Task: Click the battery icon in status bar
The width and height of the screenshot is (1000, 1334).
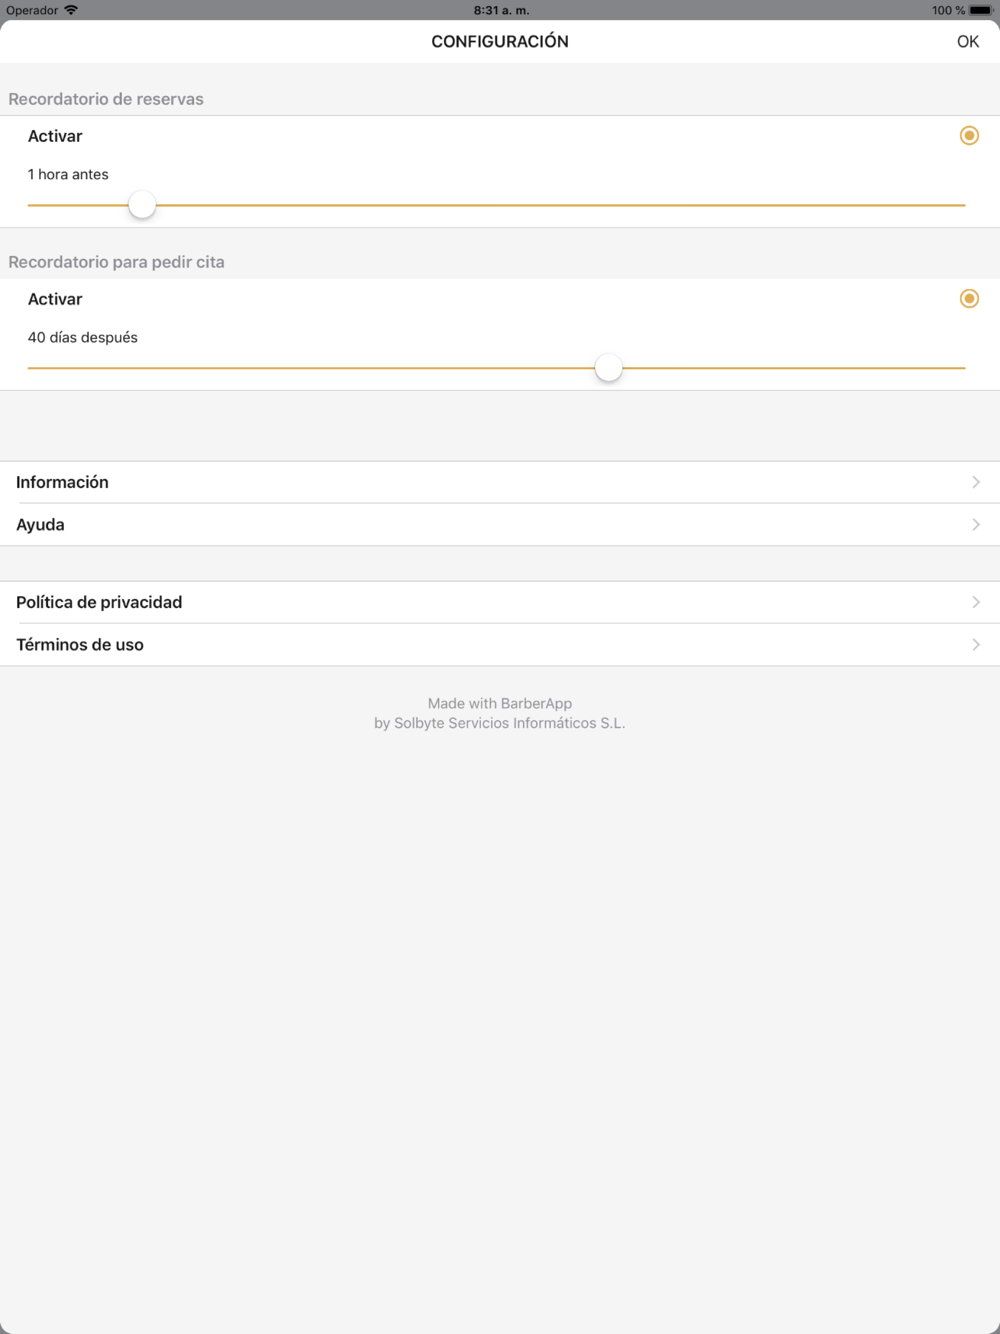Action: coord(981,10)
